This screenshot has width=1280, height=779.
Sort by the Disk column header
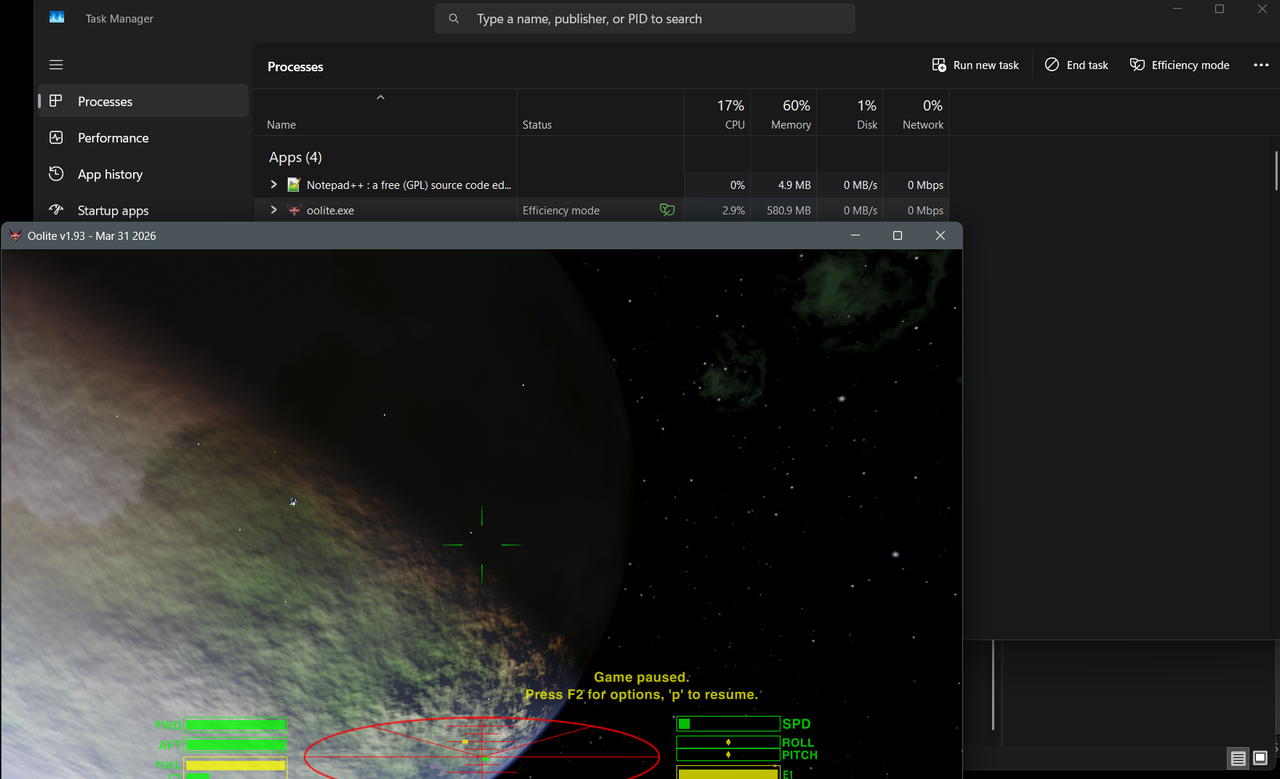pyautogui.click(x=850, y=113)
